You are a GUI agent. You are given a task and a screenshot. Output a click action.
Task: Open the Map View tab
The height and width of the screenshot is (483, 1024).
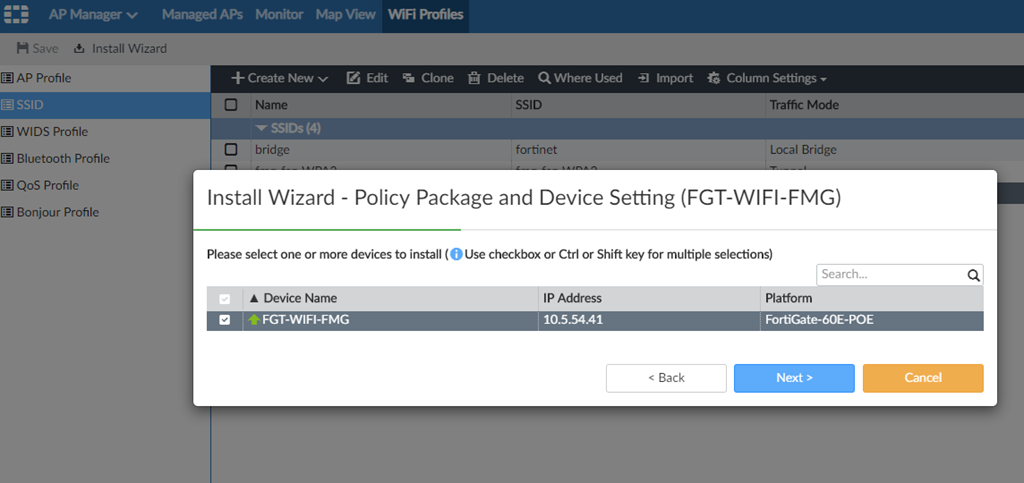pos(345,15)
